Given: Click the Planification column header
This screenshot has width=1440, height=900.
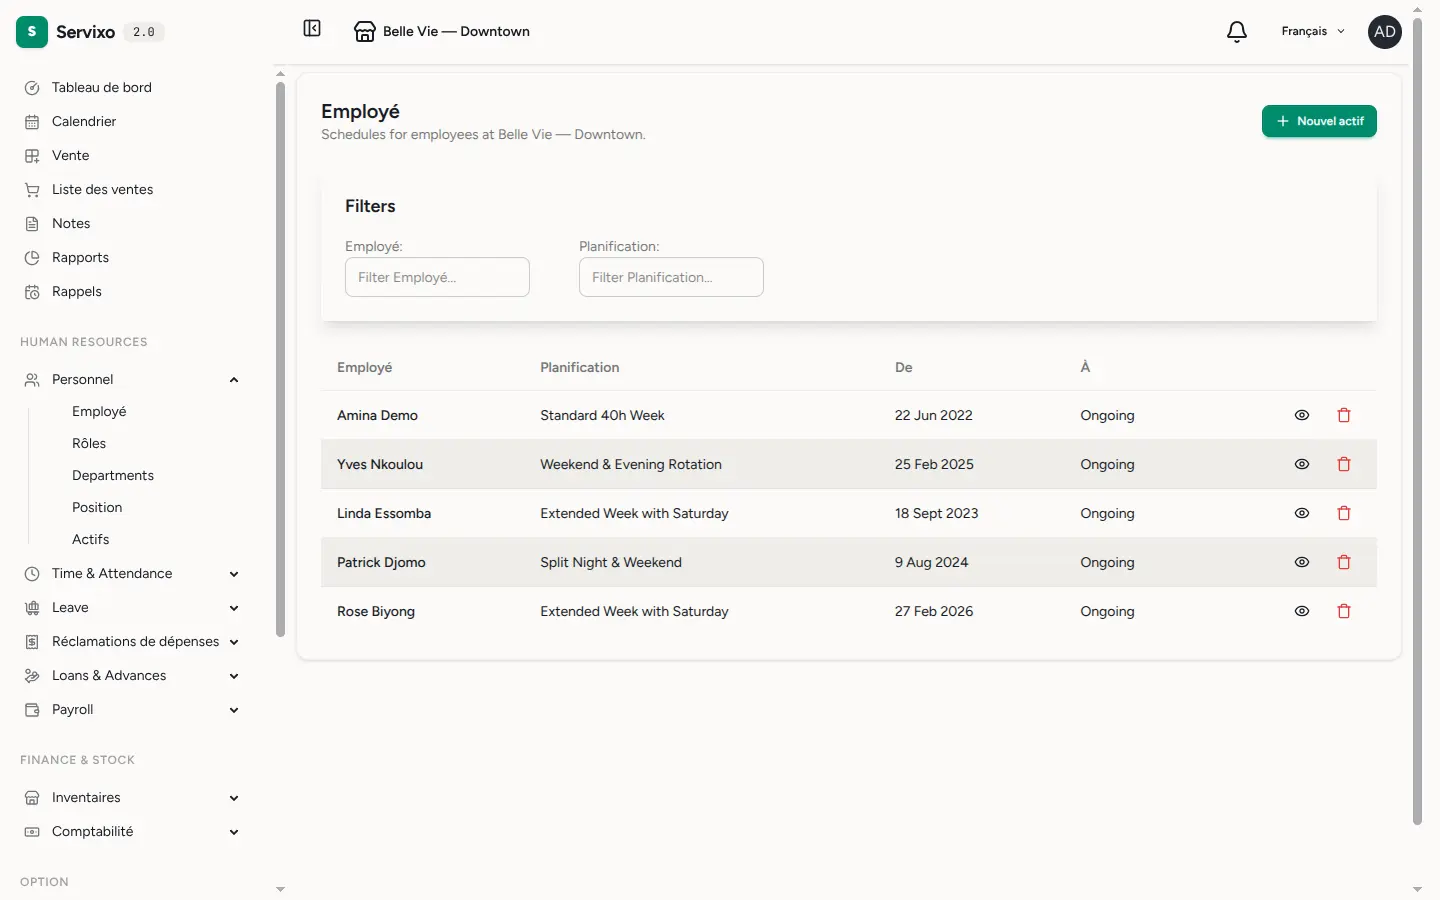Looking at the screenshot, I should click(580, 368).
